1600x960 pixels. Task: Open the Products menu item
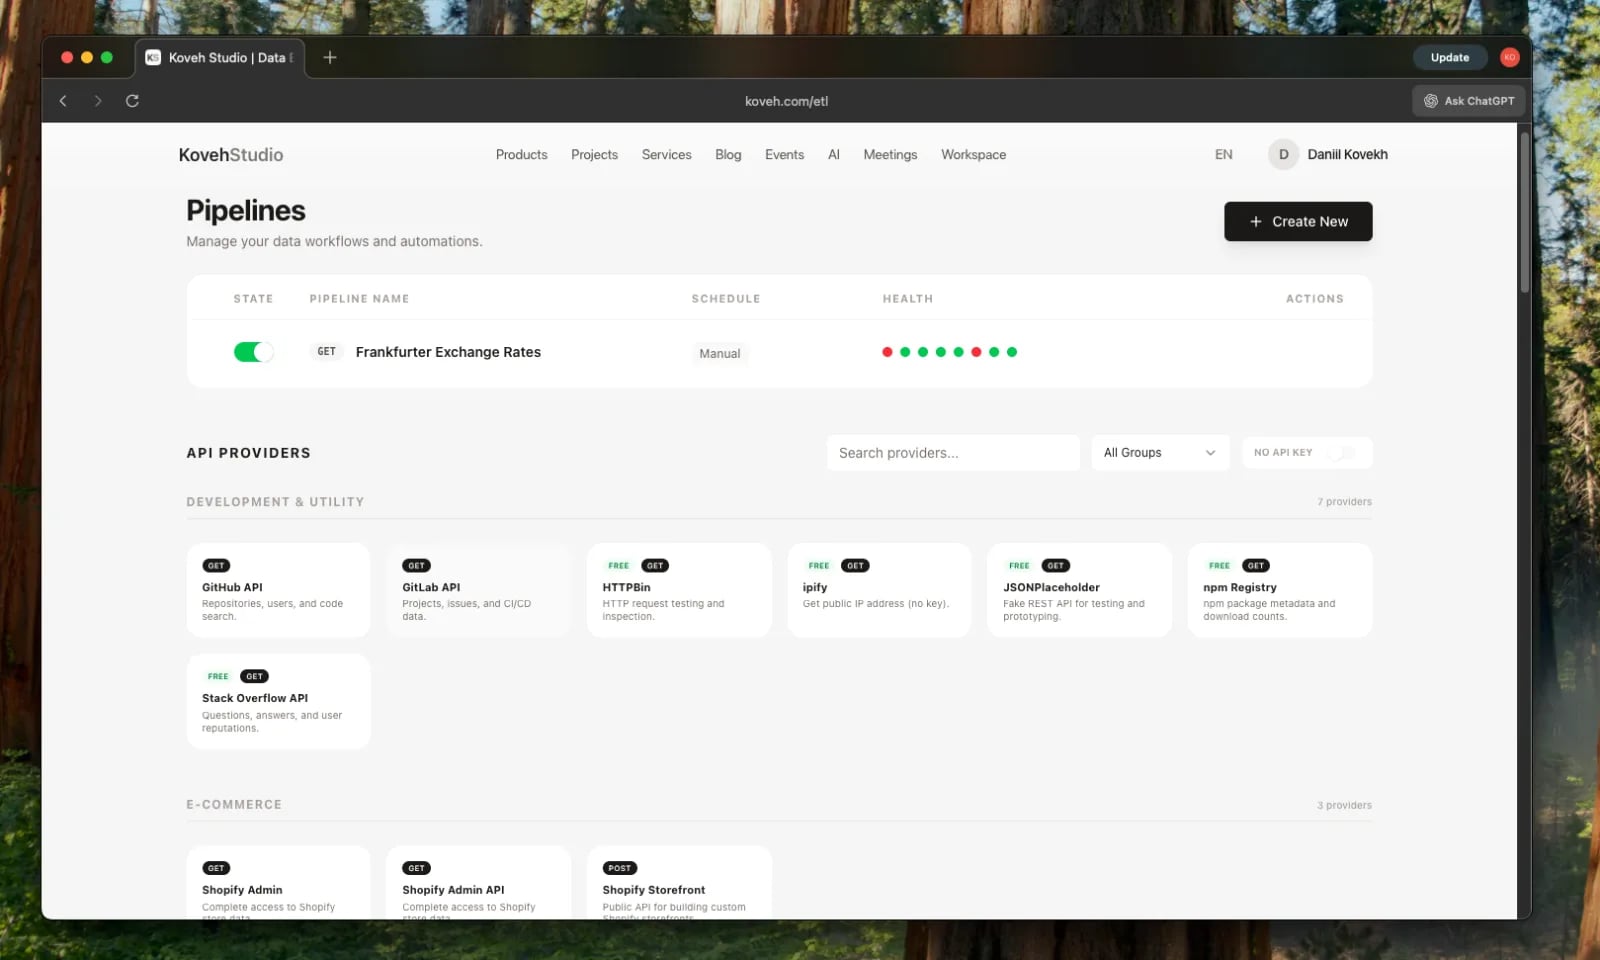521,155
